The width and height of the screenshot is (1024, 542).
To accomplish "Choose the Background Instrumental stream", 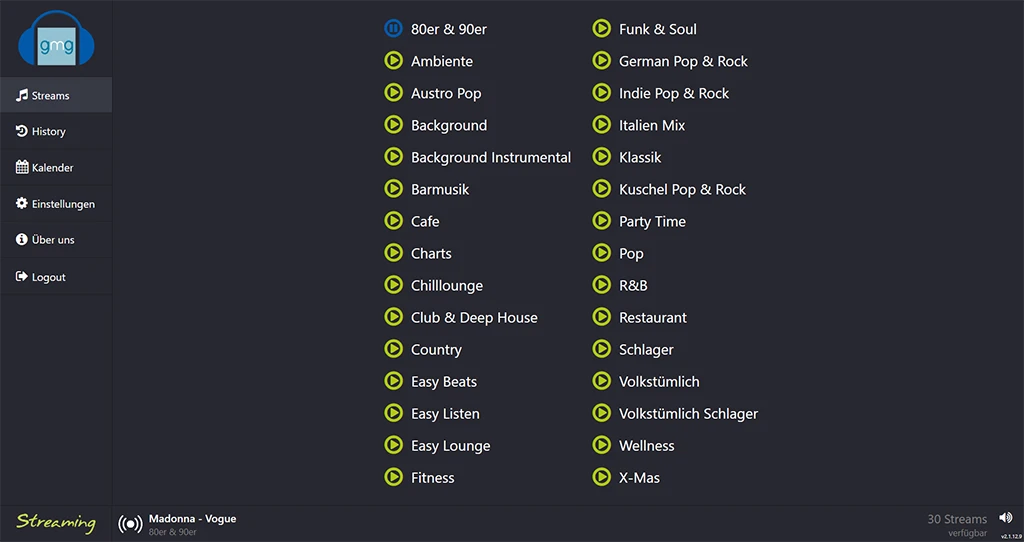I will coord(490,157).
